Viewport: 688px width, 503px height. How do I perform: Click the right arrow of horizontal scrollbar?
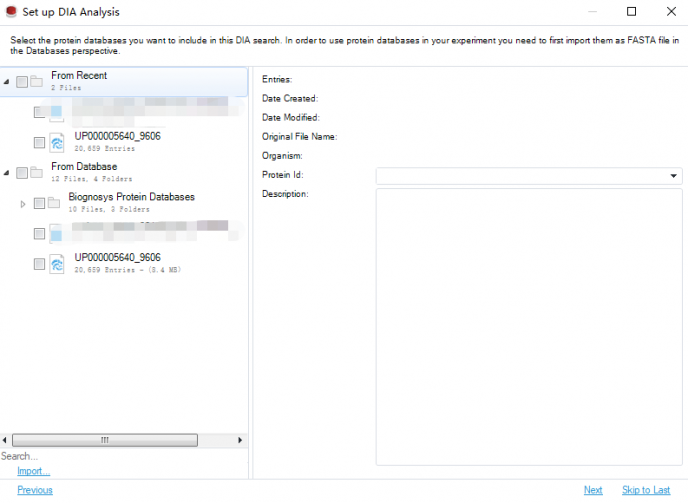240,440
